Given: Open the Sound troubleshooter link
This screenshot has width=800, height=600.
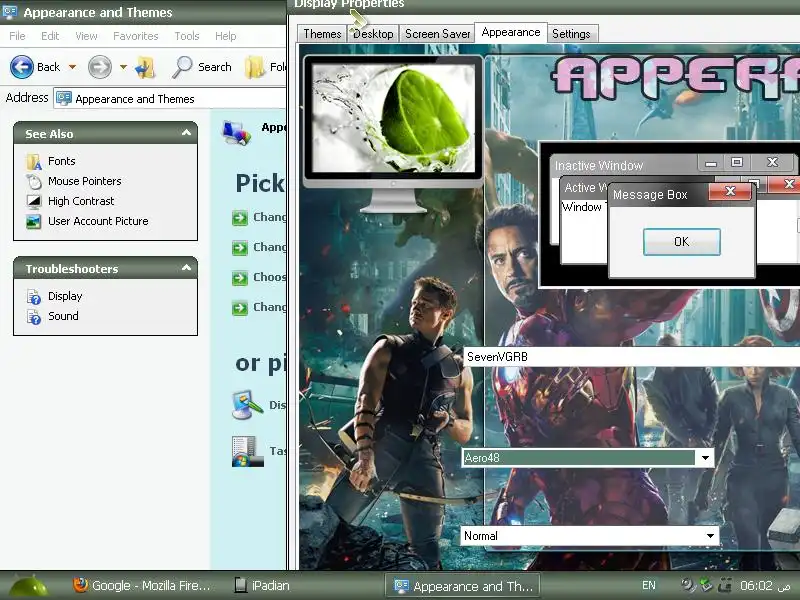Looking at the screenshot, I should (x=63, y=316).
